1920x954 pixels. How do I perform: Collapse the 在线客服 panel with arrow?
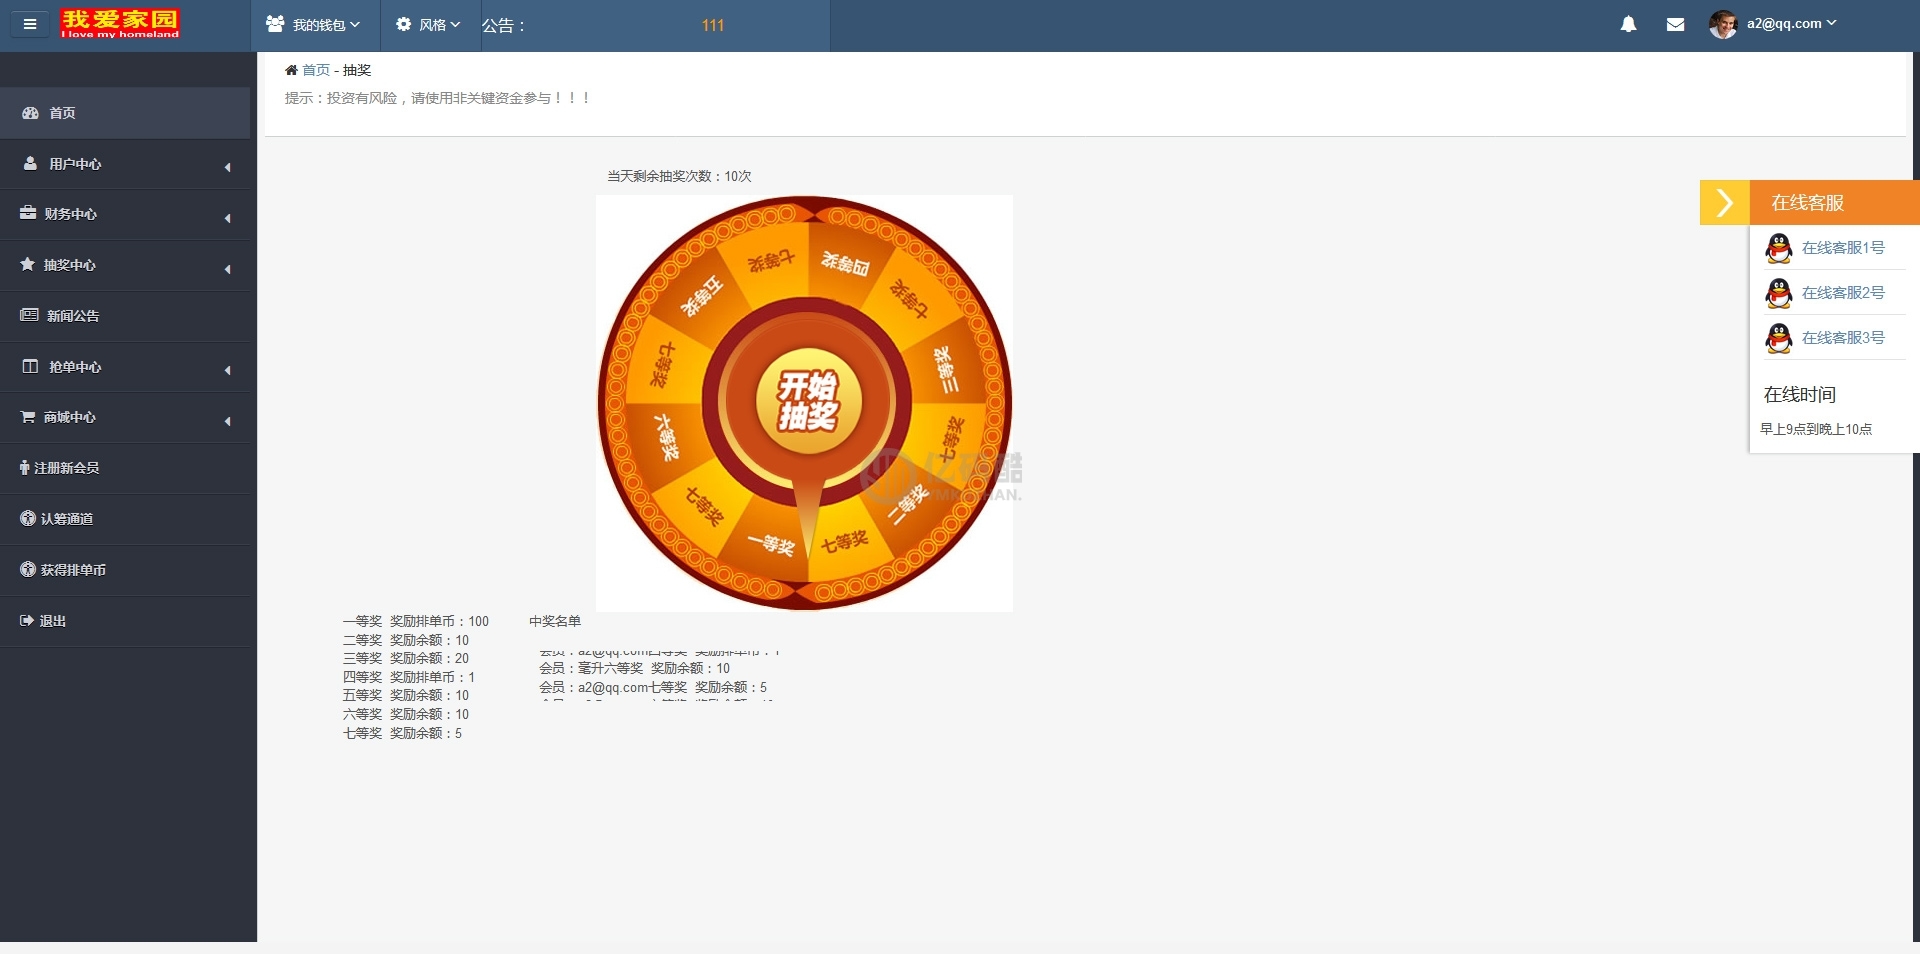(x=1724, y=203)
